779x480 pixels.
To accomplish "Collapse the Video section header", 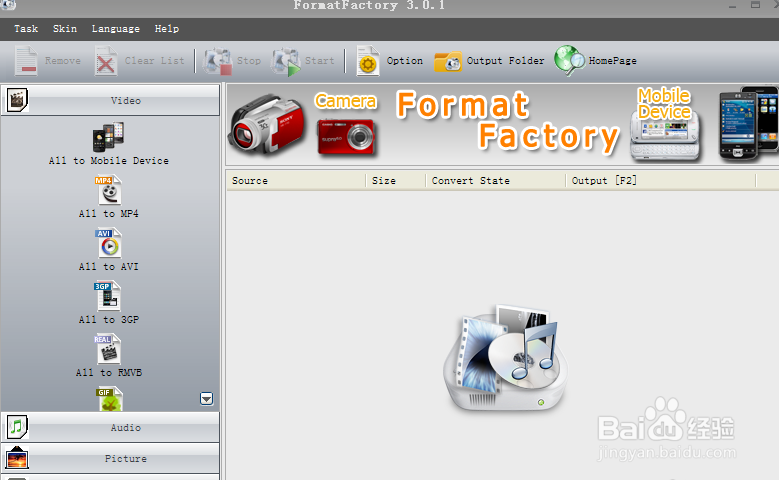I will tap(110, 100).
